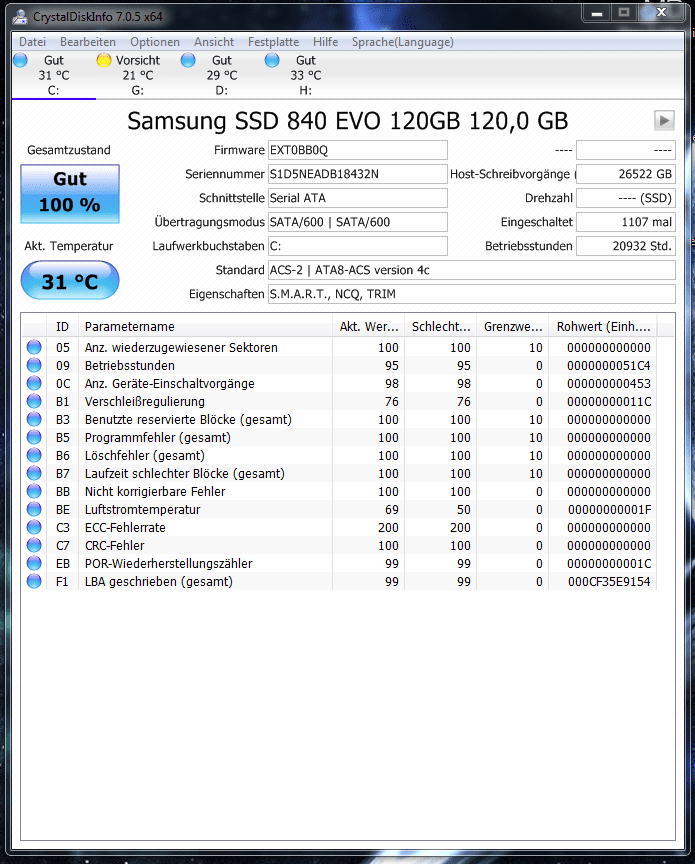The height and width of the screenshot is (864, 695).
Task: Open the Ansicht menu
Action: [x=214, y=42]
